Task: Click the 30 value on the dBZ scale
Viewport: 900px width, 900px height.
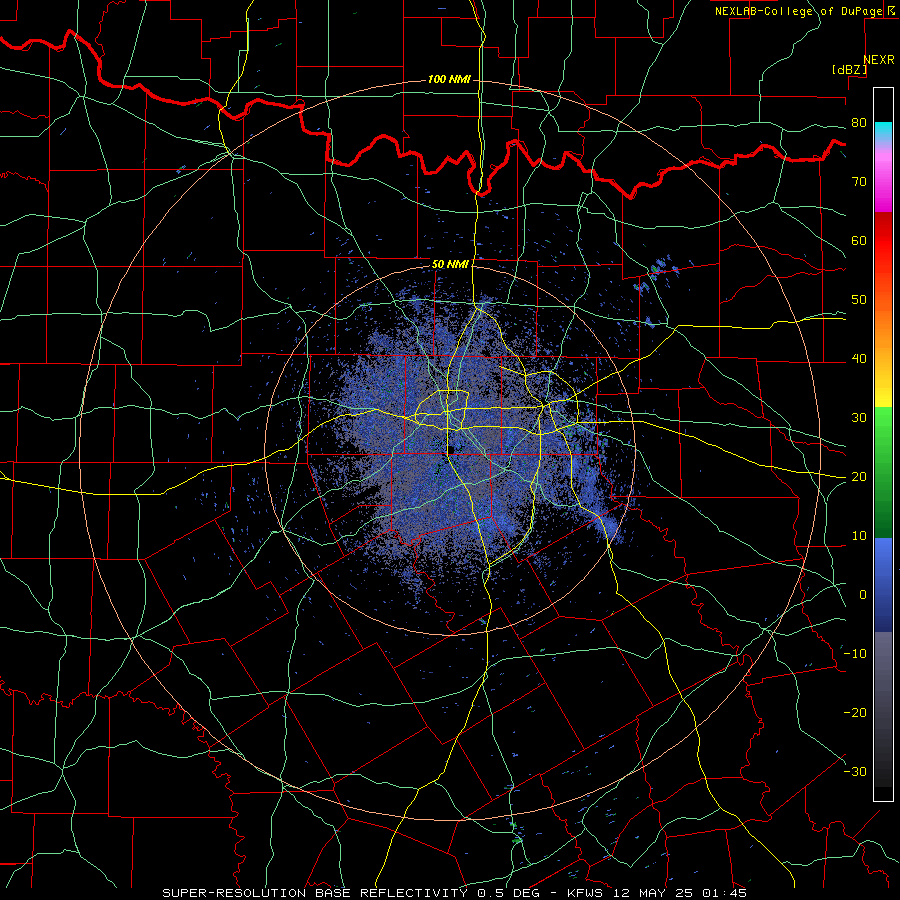Action: coord(859,418)
